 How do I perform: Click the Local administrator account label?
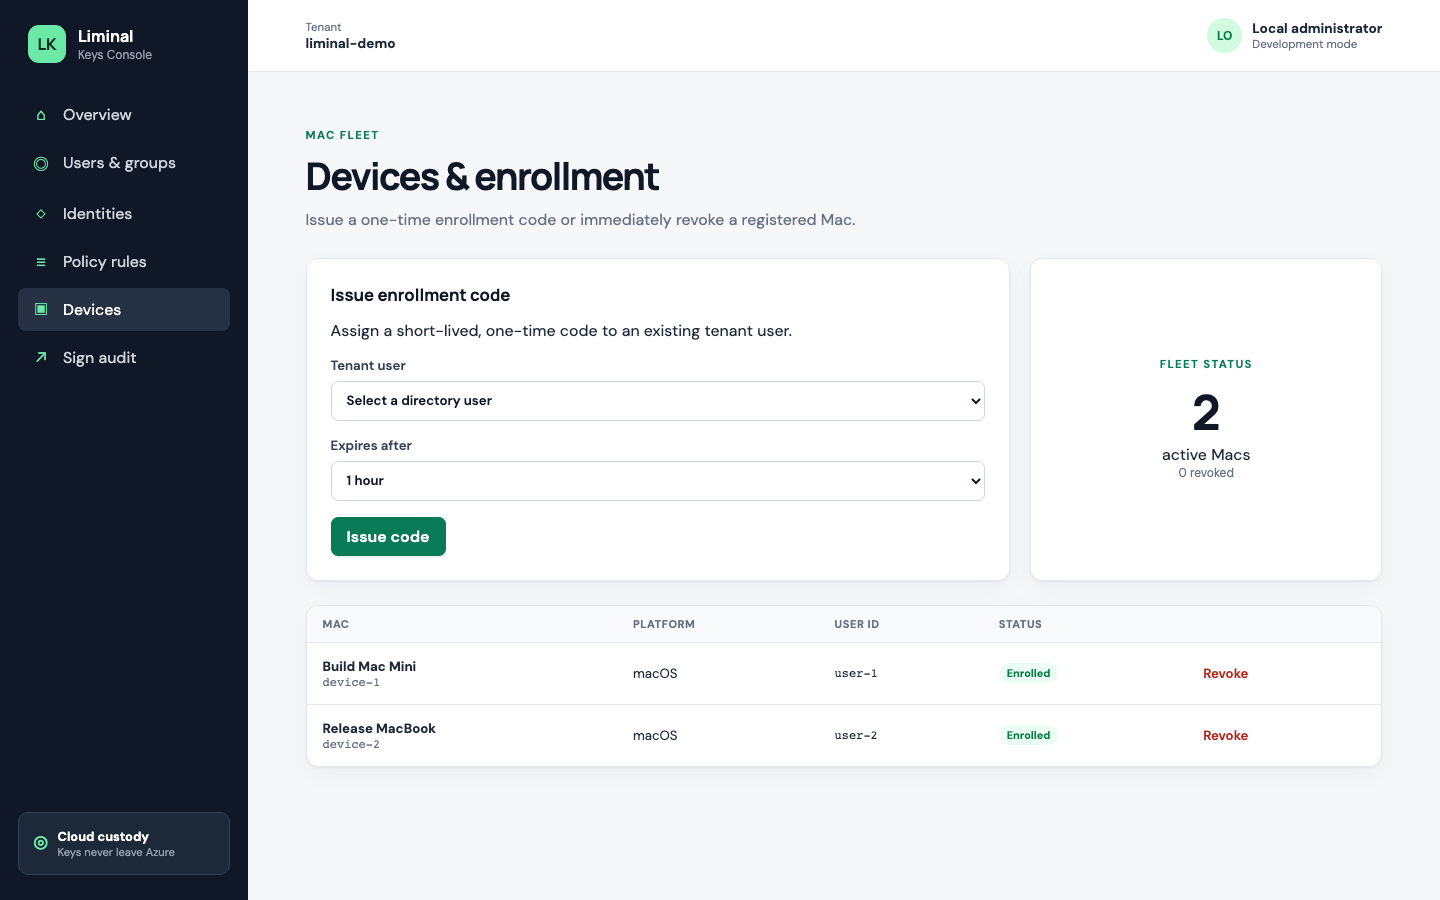(x=1317, y=28)
